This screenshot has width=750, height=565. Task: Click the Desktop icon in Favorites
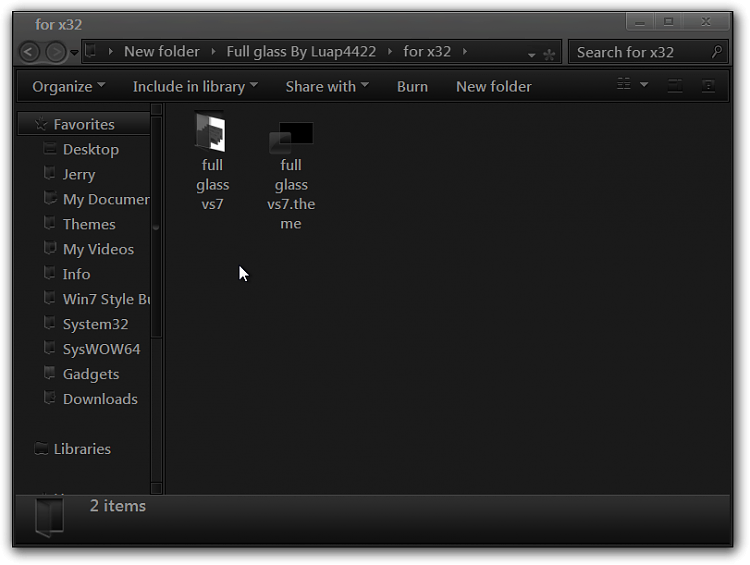[x=49, y=148]
